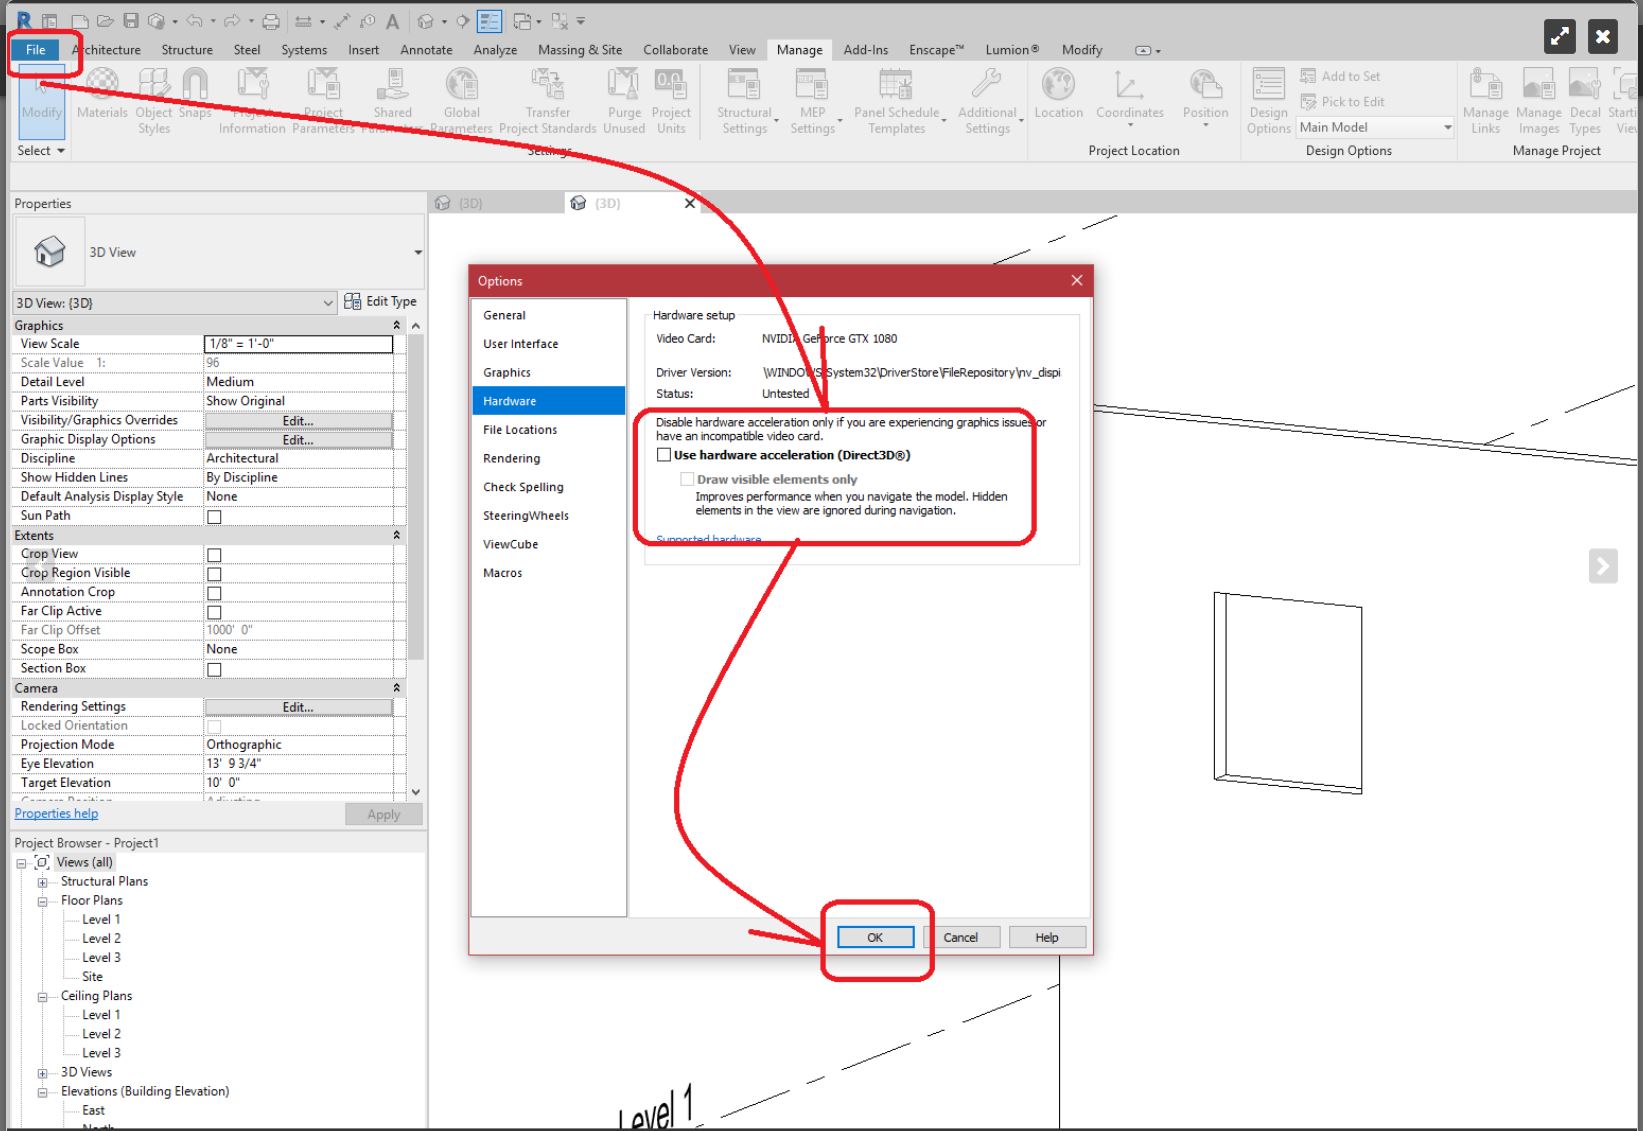The width and height of the screenshot is (1643, 1131).
Task: Expand the Structural Plans tree node
Action: pos(42,881)
